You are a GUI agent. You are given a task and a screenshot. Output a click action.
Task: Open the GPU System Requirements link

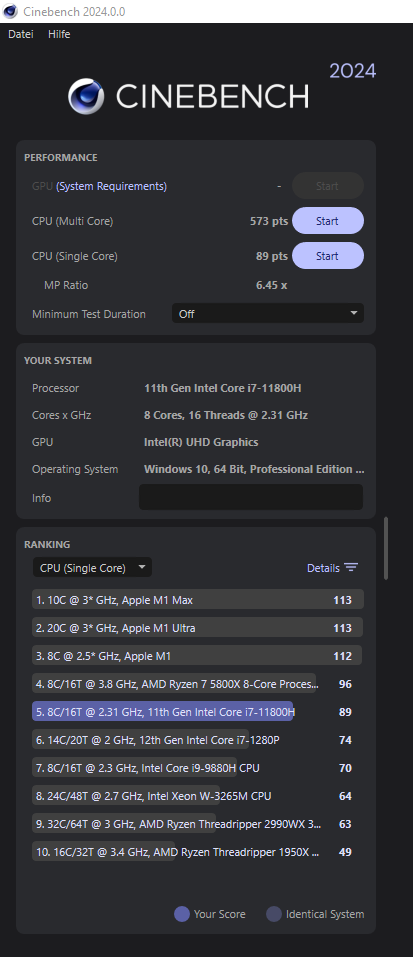tap(112, 186)
